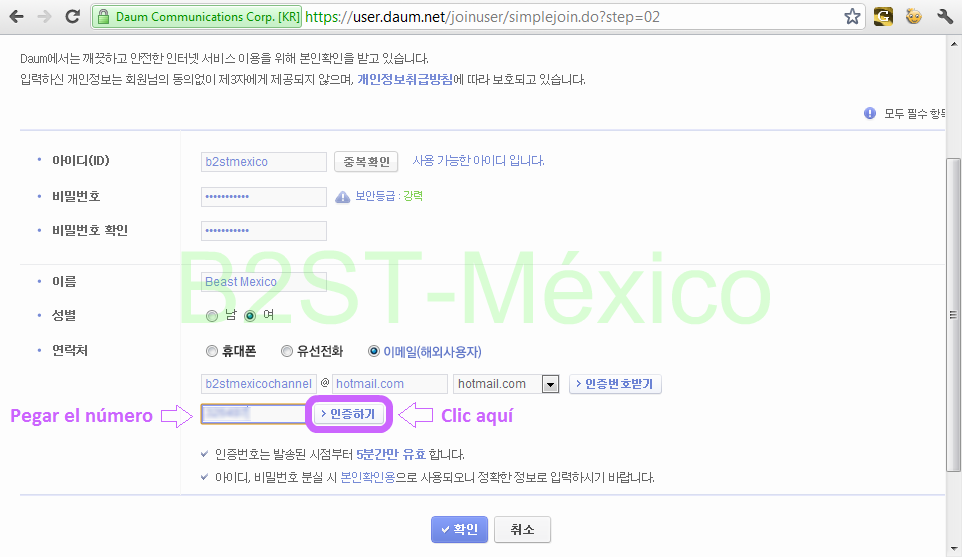
Task: Click the 본인확인용 highlighted text
Action: click(367, 477)
